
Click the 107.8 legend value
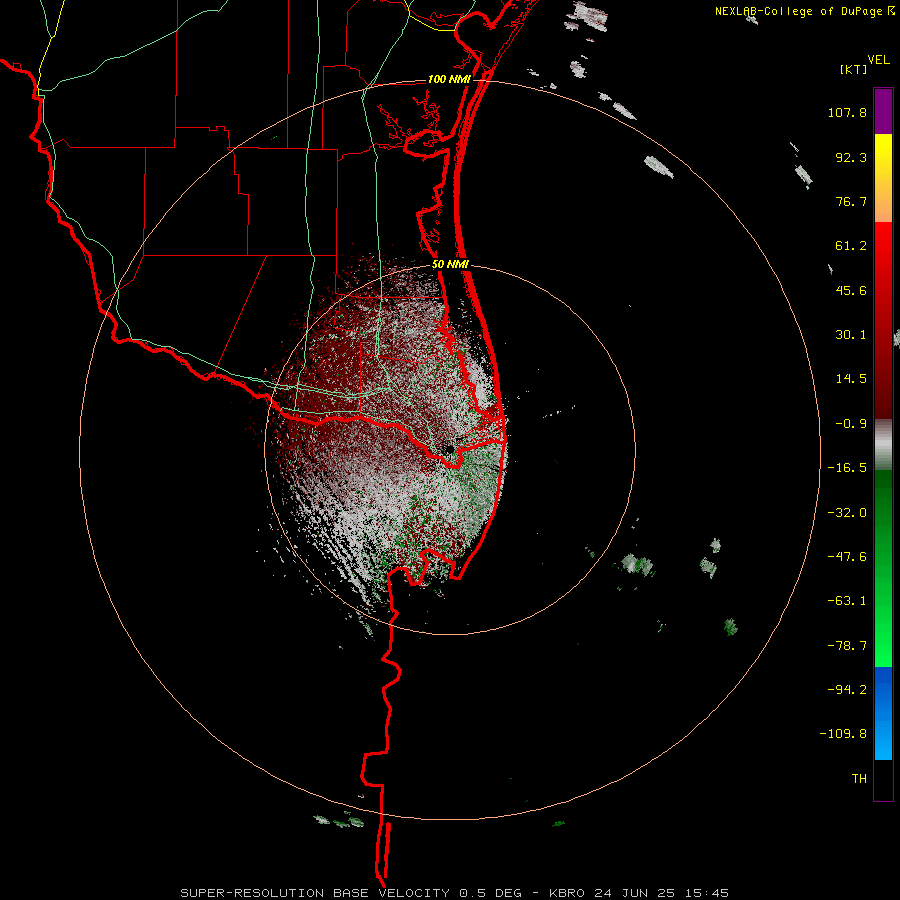click(847, 112)
